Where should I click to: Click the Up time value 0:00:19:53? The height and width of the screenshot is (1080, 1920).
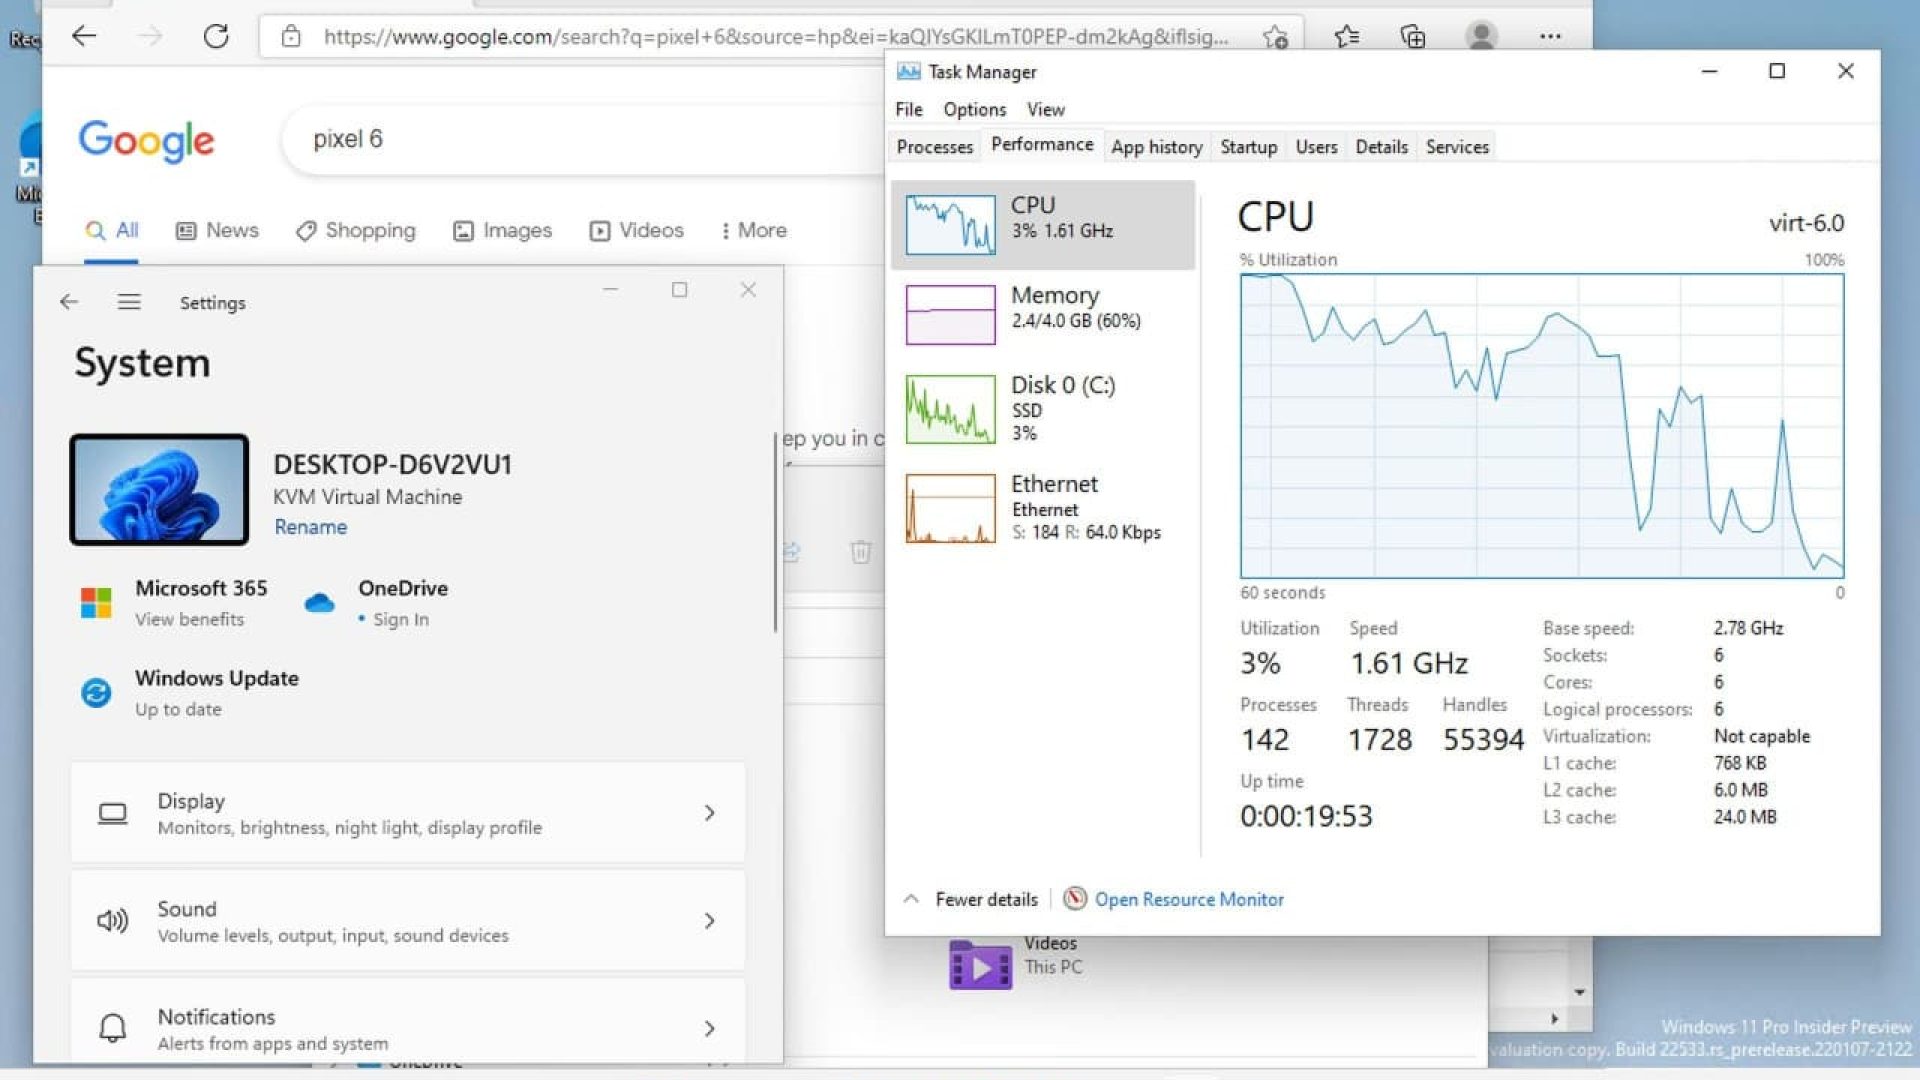point(1306,817)
